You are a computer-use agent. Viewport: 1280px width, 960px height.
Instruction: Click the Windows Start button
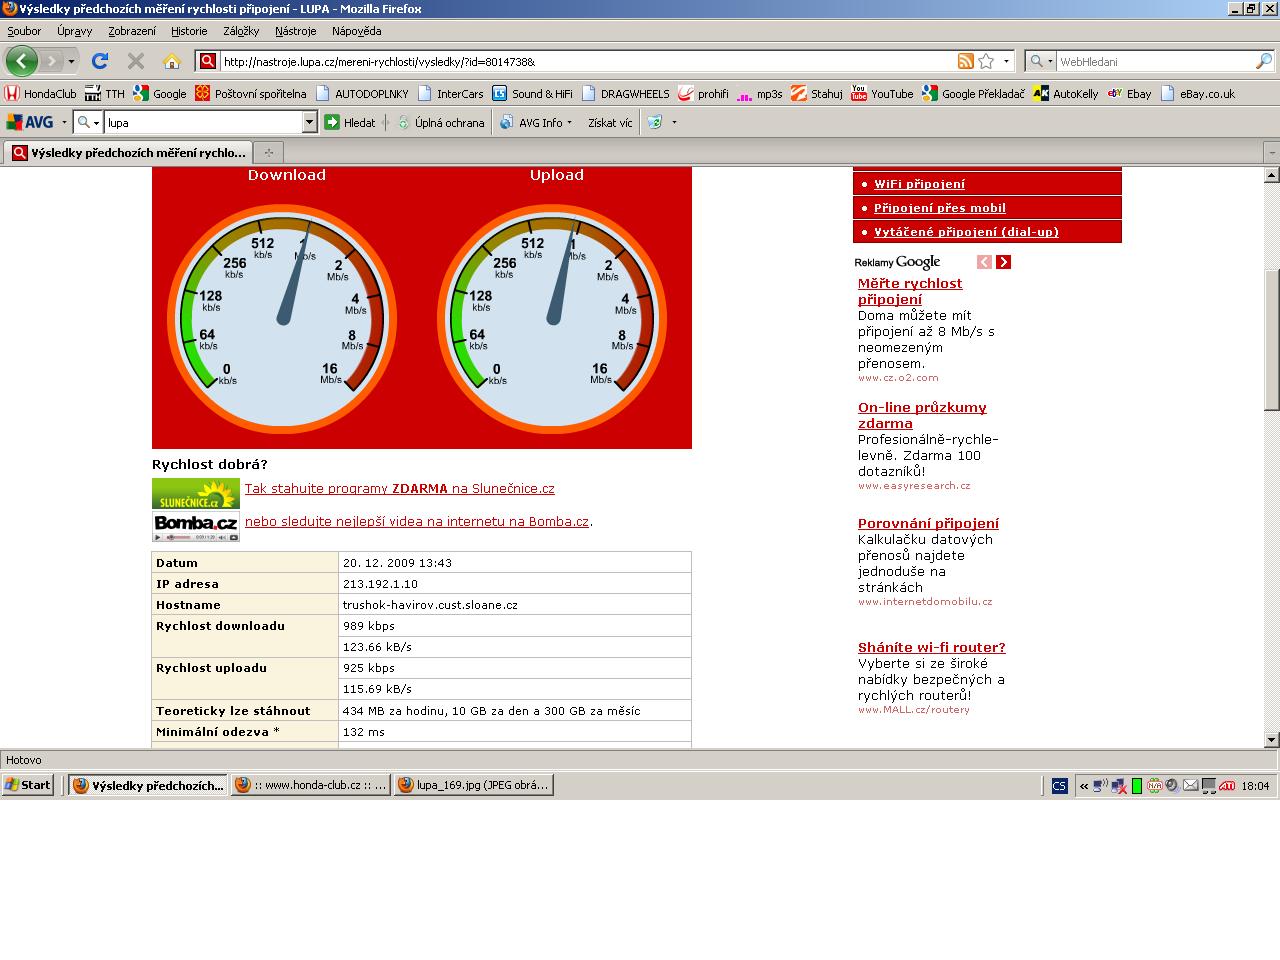28,785
